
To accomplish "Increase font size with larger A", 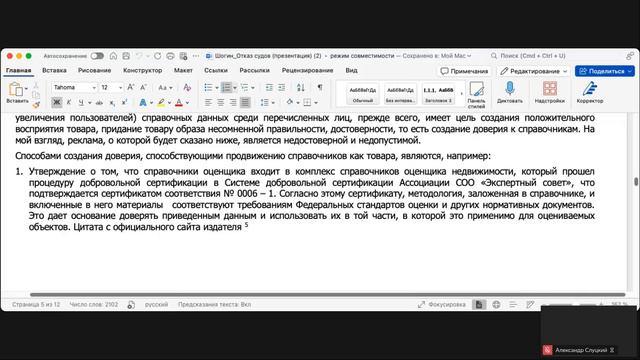I will point(131,87).
